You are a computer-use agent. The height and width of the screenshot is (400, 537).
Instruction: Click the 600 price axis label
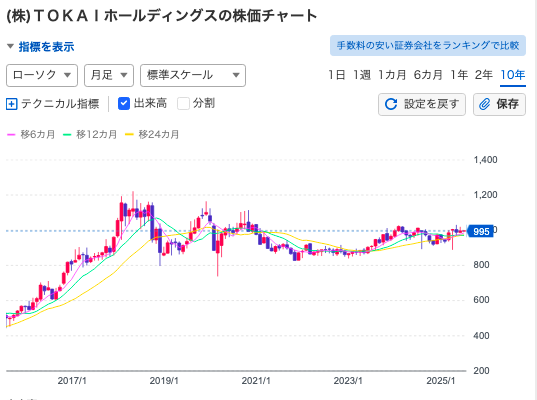pyautogui.click(x=481, y=300)
